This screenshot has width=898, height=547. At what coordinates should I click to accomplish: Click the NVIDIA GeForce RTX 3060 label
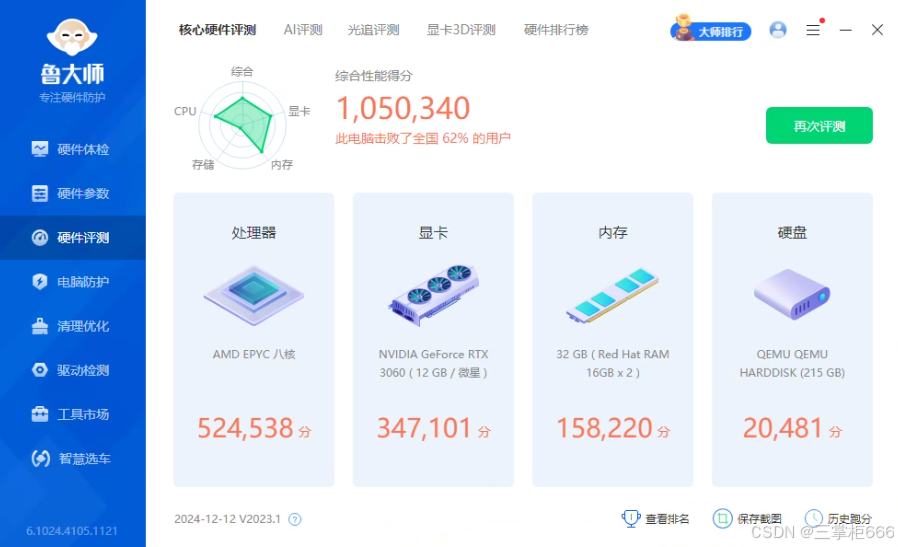(434, 363)
